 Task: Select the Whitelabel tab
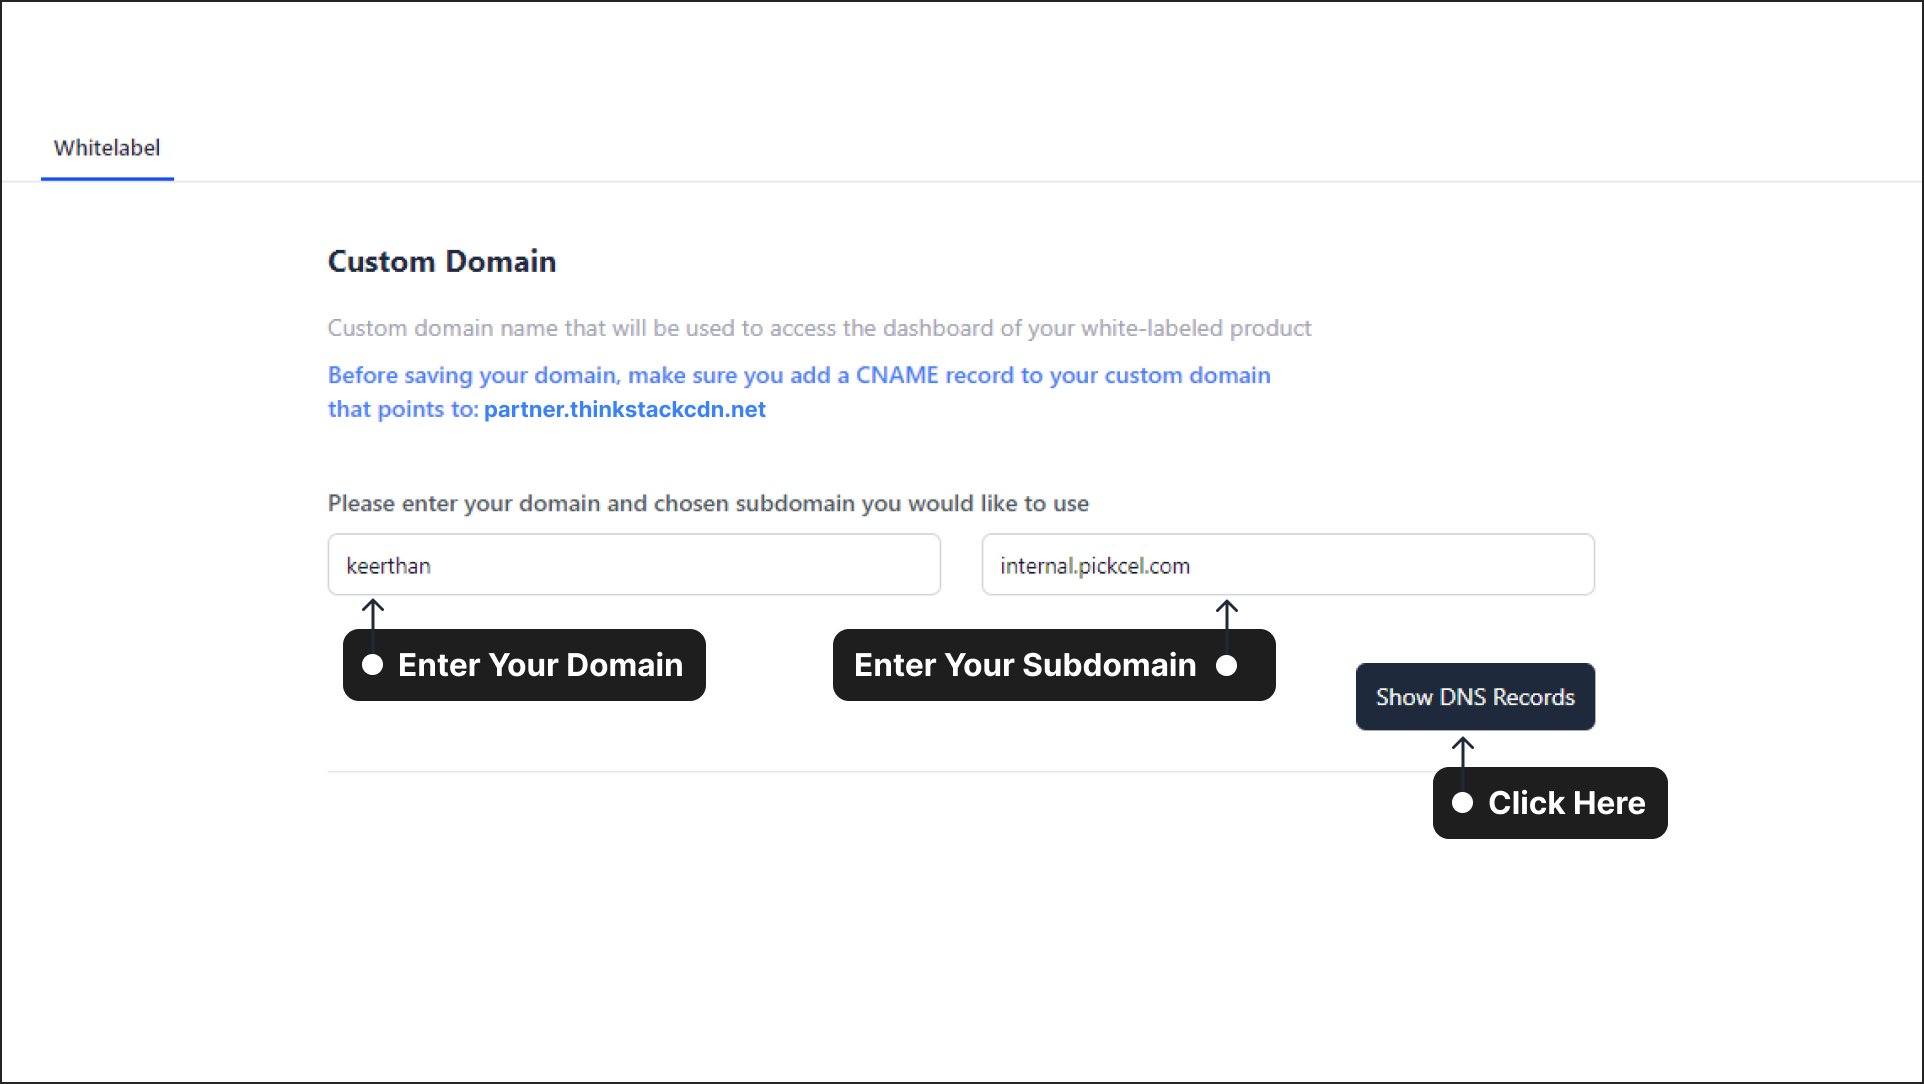108,148
